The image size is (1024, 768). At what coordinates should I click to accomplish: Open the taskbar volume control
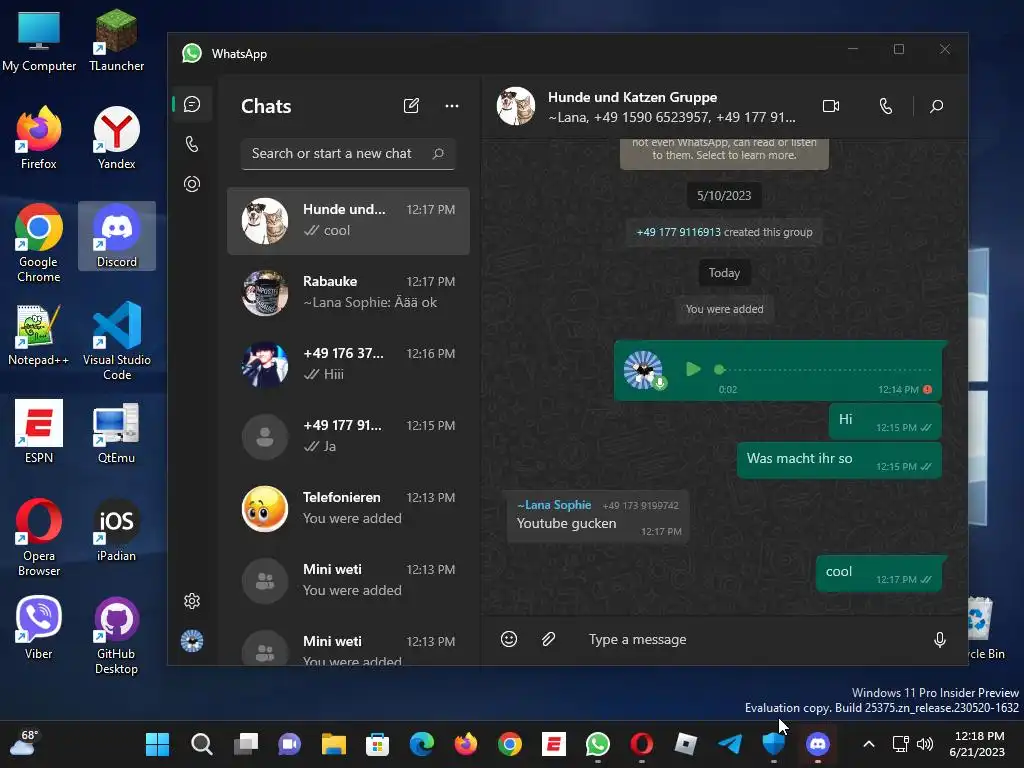925,744
